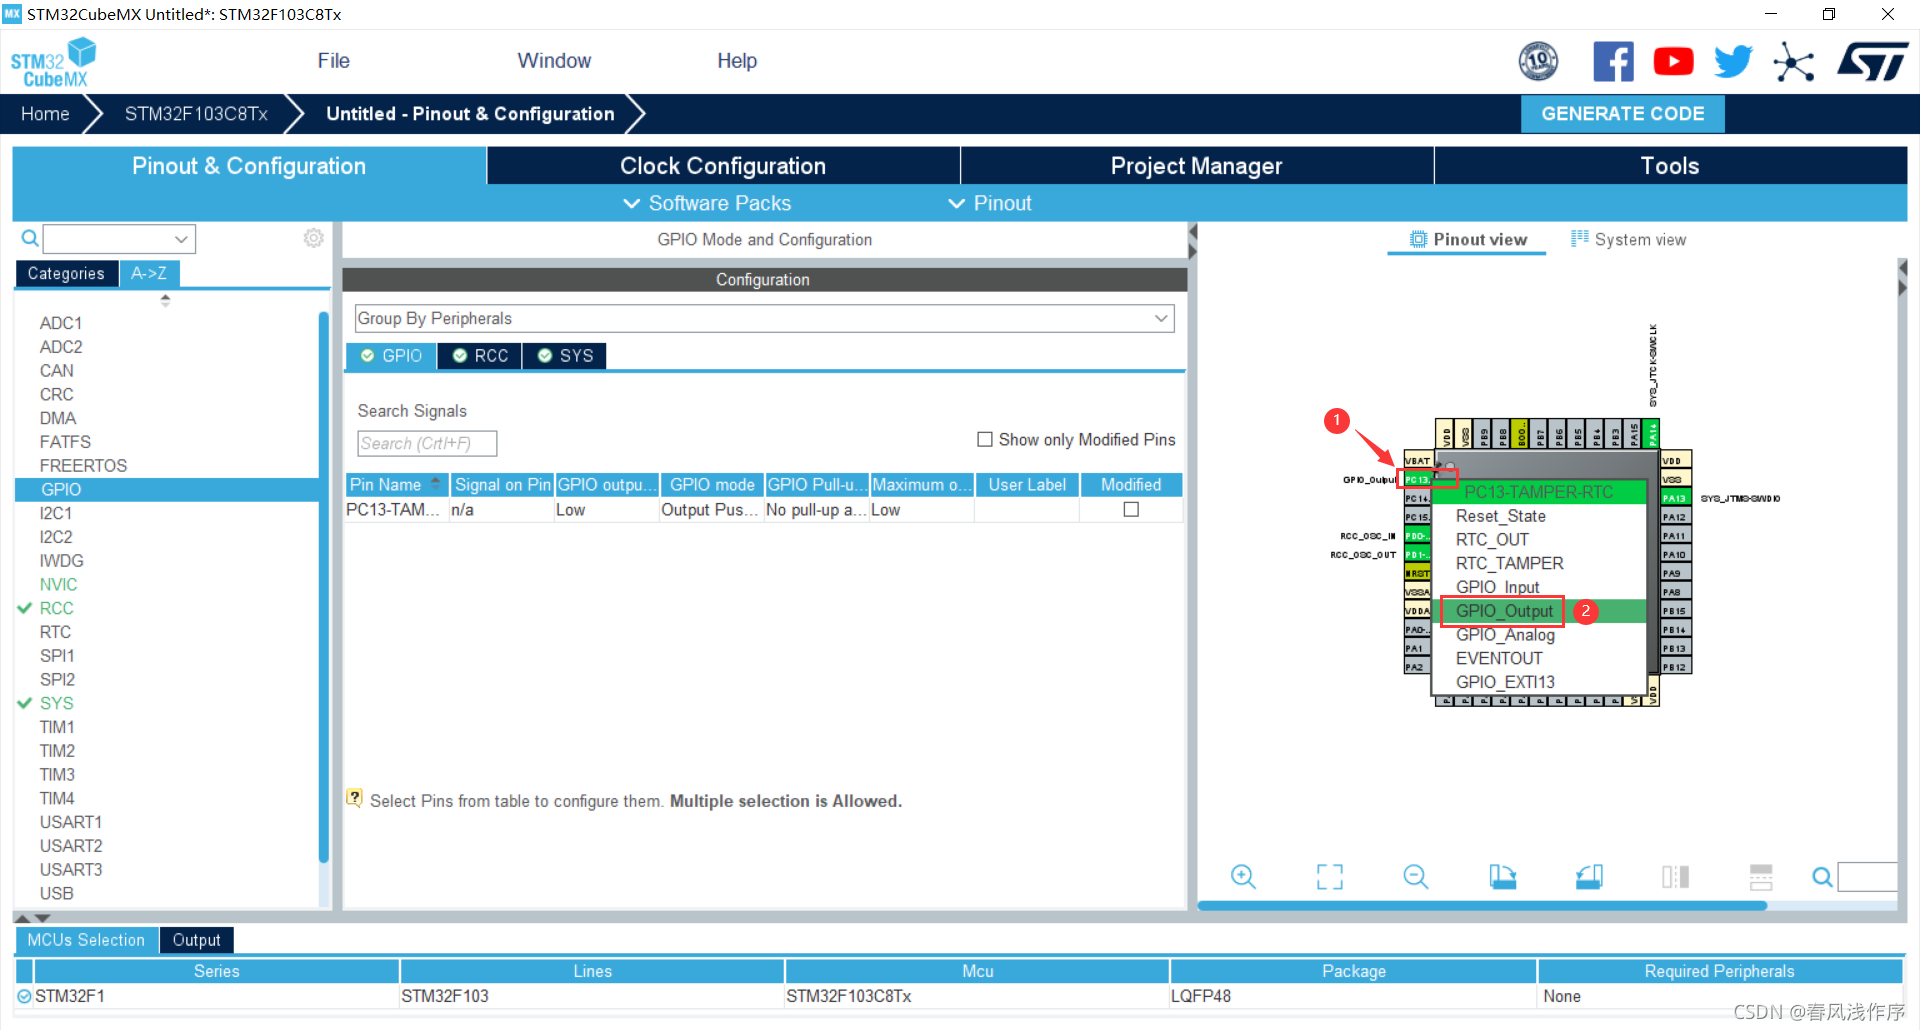1920x1030 pixels.
Task: Switch to Output bottom tab
Action: pyautogui.click(x=196, y=940)
